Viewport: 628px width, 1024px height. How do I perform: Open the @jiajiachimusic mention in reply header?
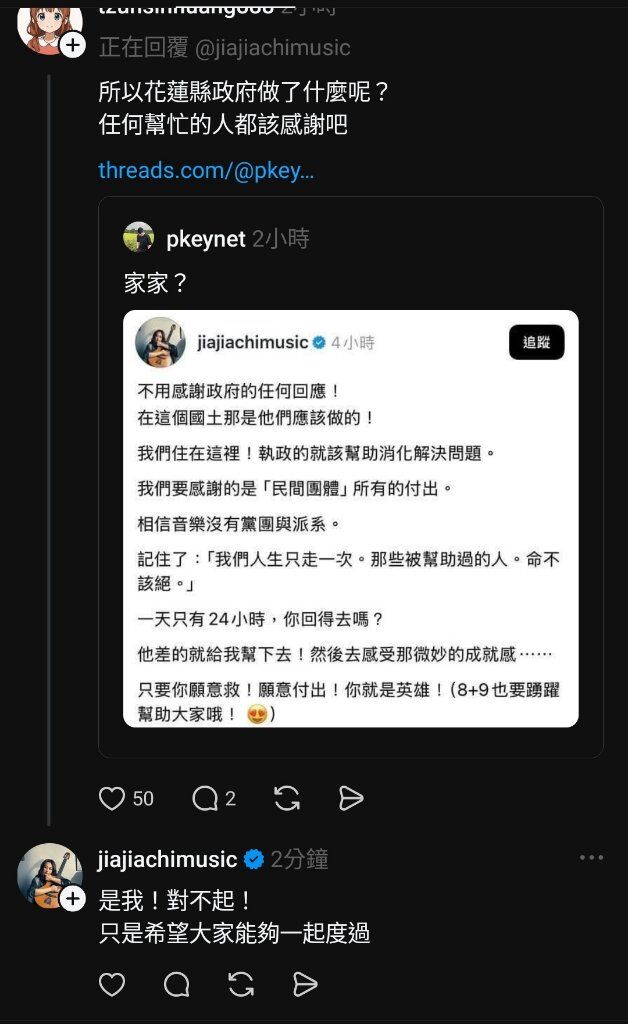click(273, 48)
